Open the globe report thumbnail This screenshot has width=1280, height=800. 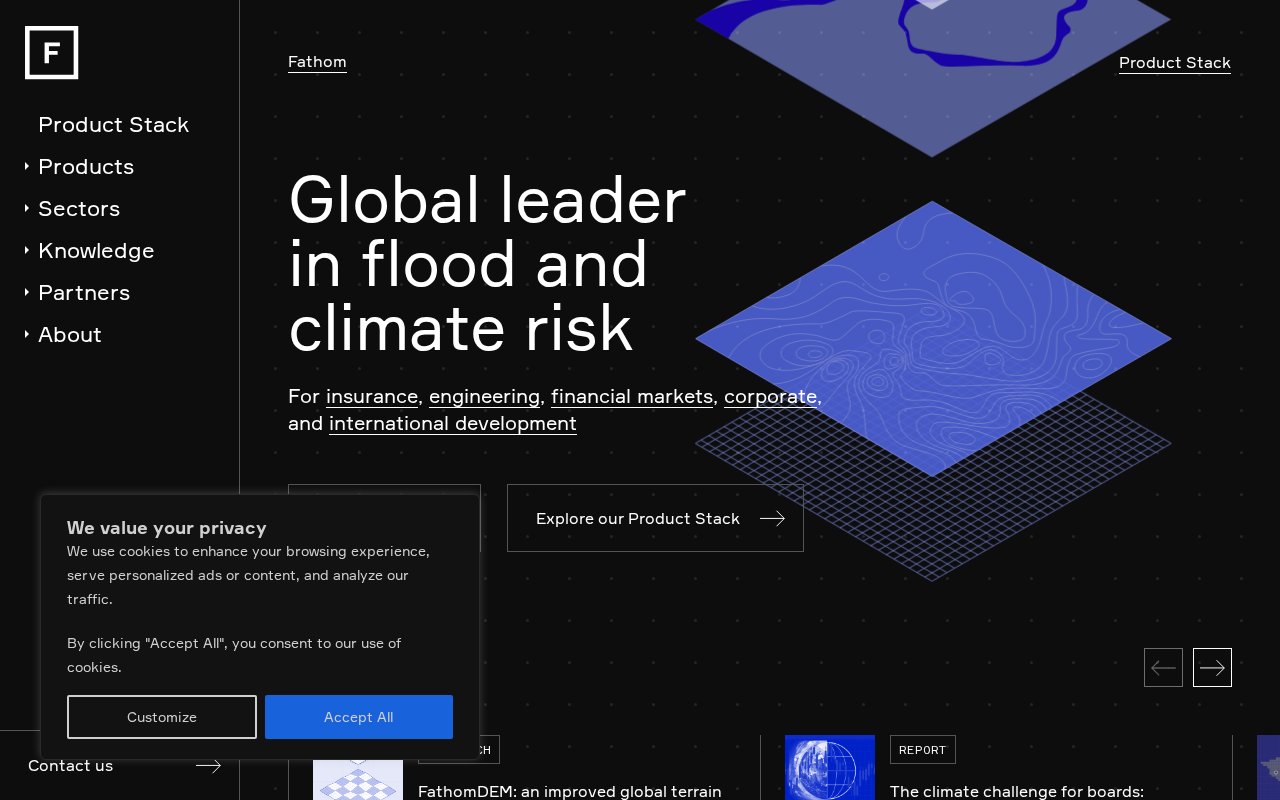click(x=830, y=768)
